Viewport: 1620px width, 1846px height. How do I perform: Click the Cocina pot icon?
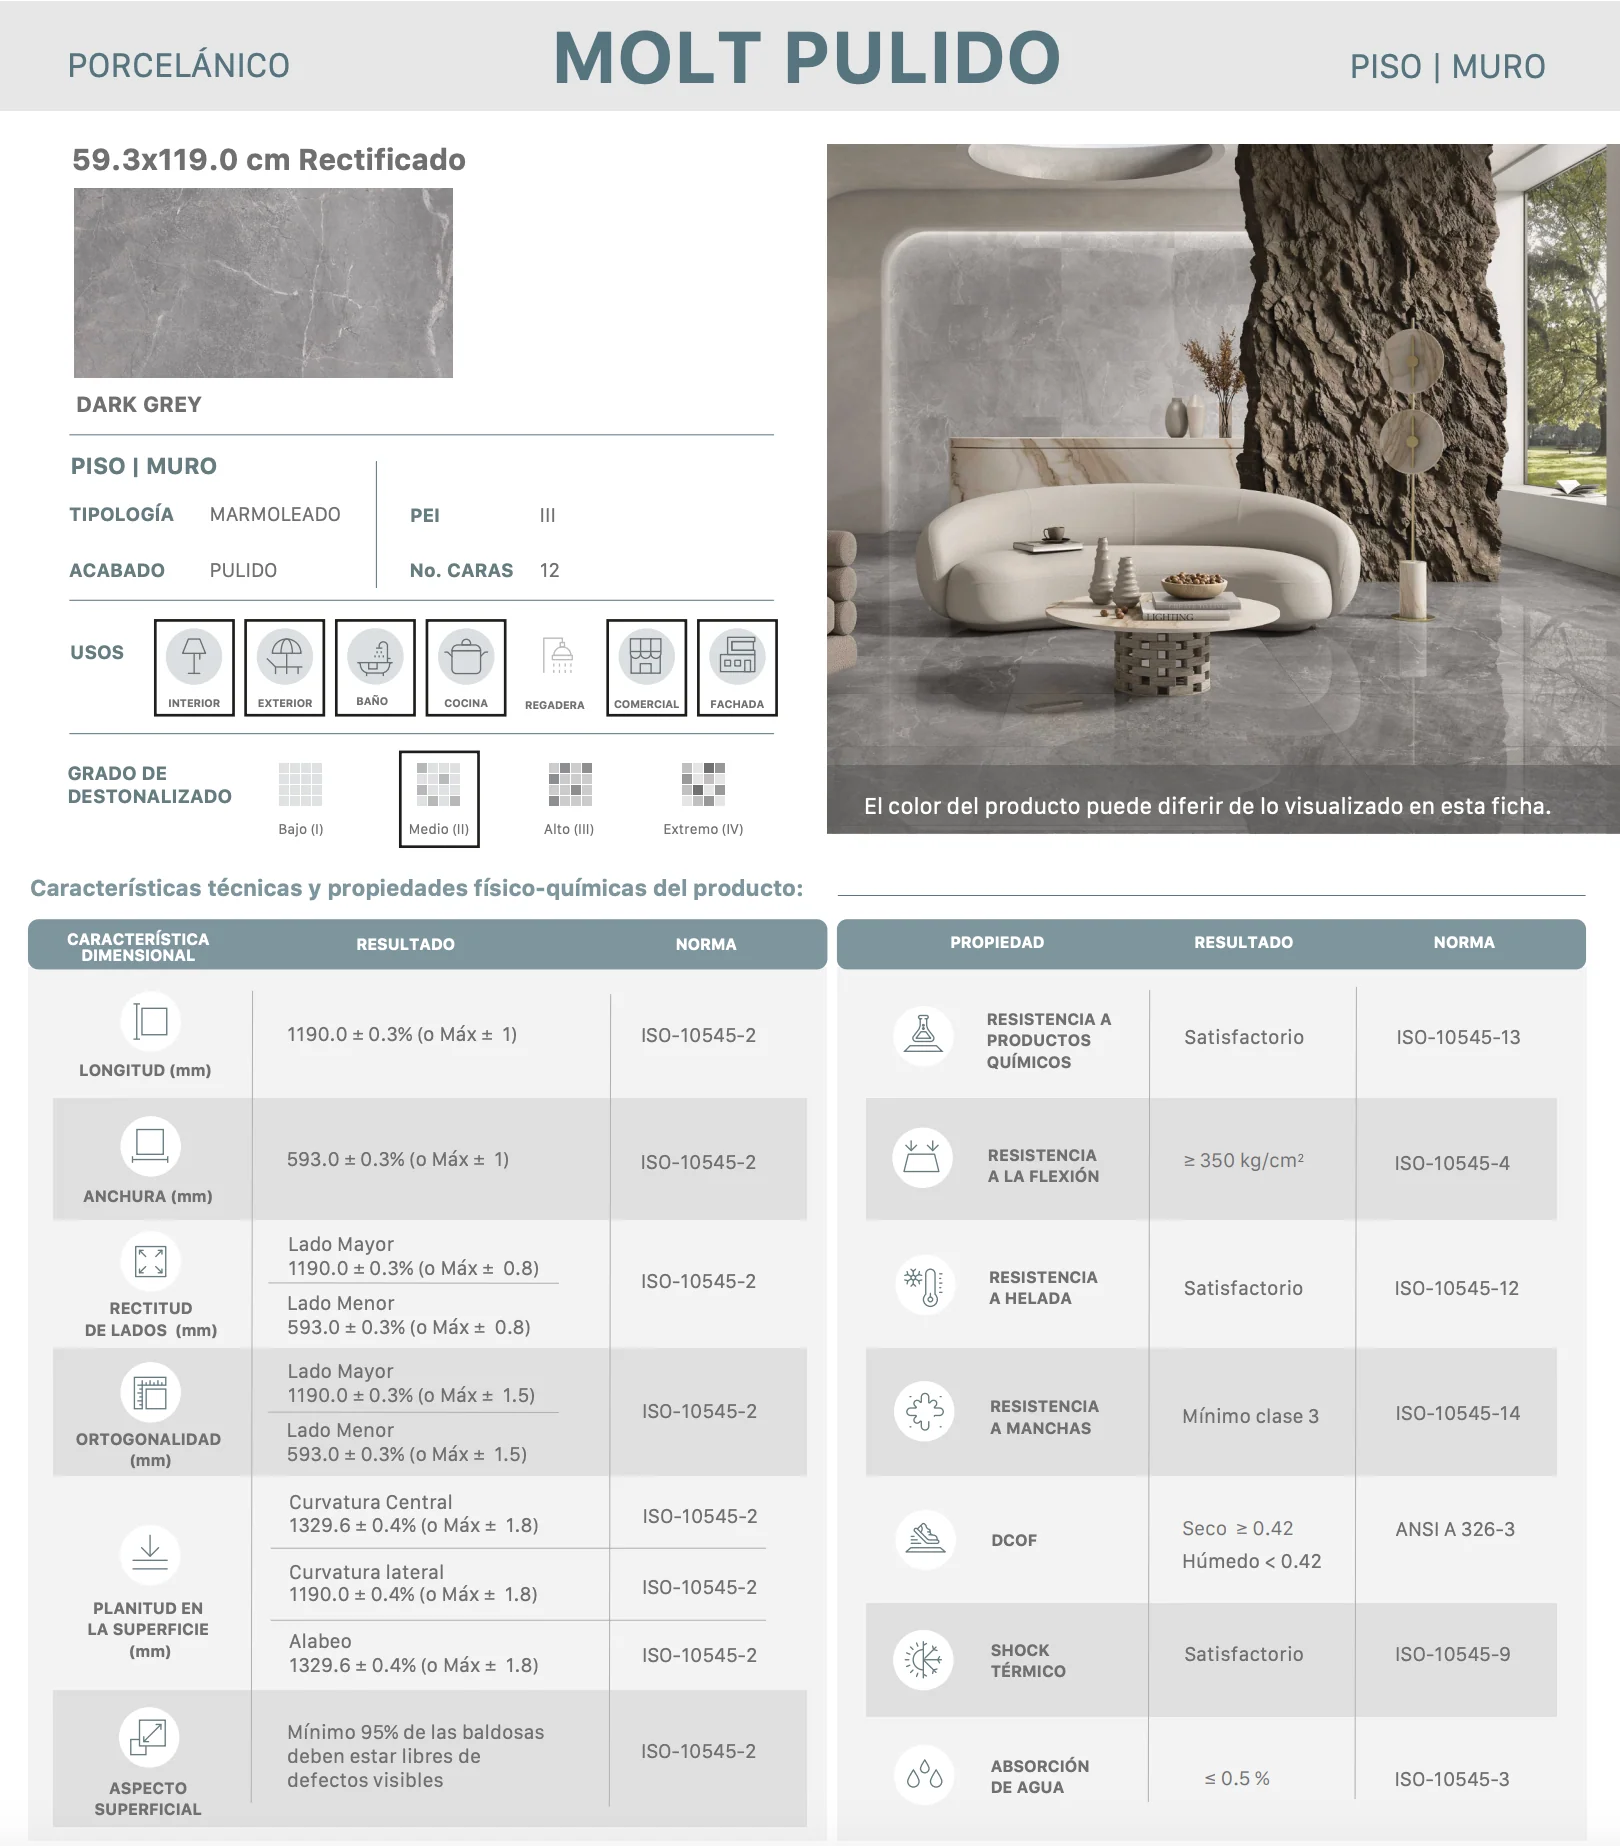466,657
